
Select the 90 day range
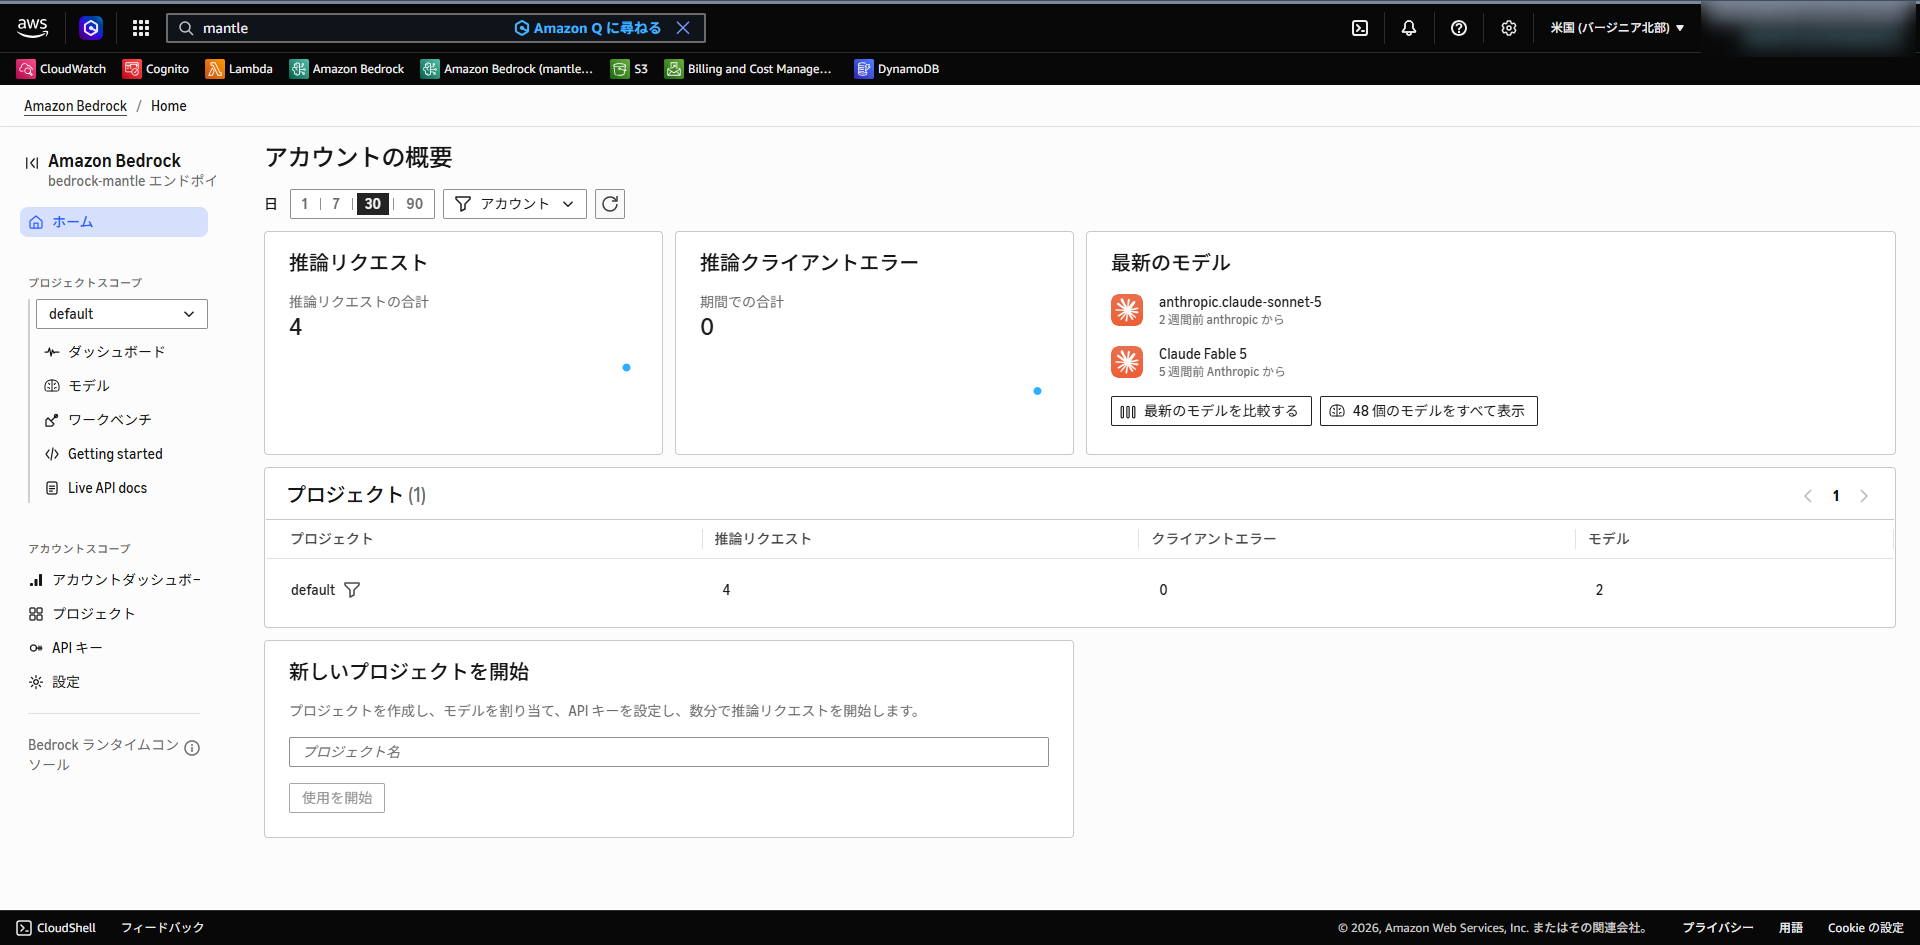[415, 204]
